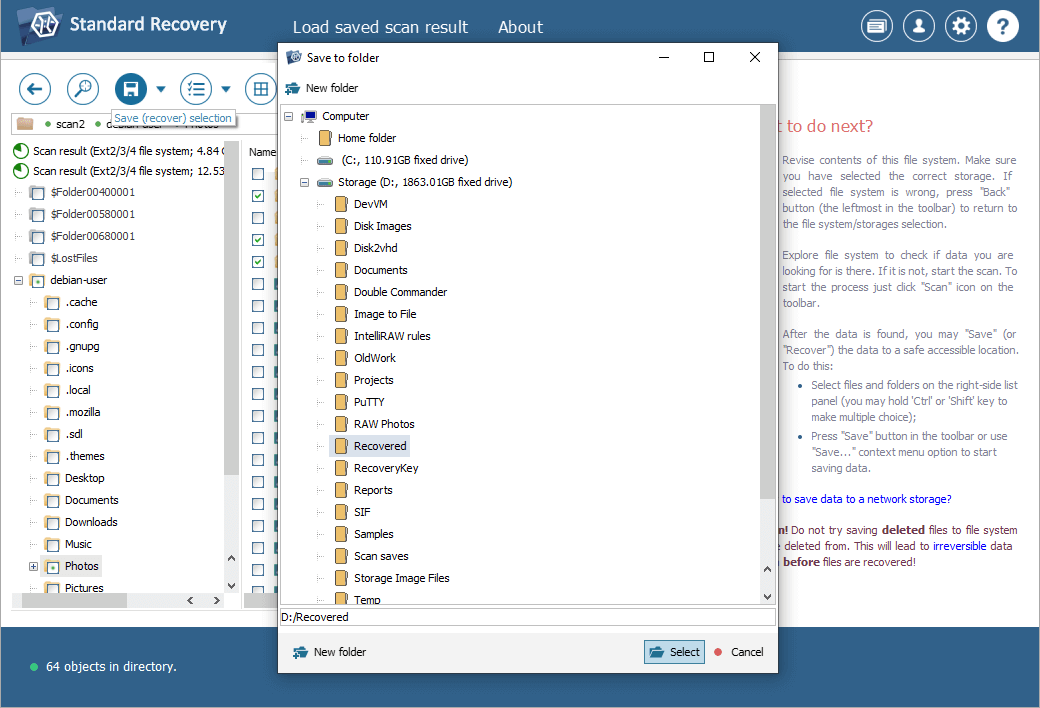Open the Load saved scan result menu
The width and height of the screenshot is (1040, 708).
click(x=380, y=27)
